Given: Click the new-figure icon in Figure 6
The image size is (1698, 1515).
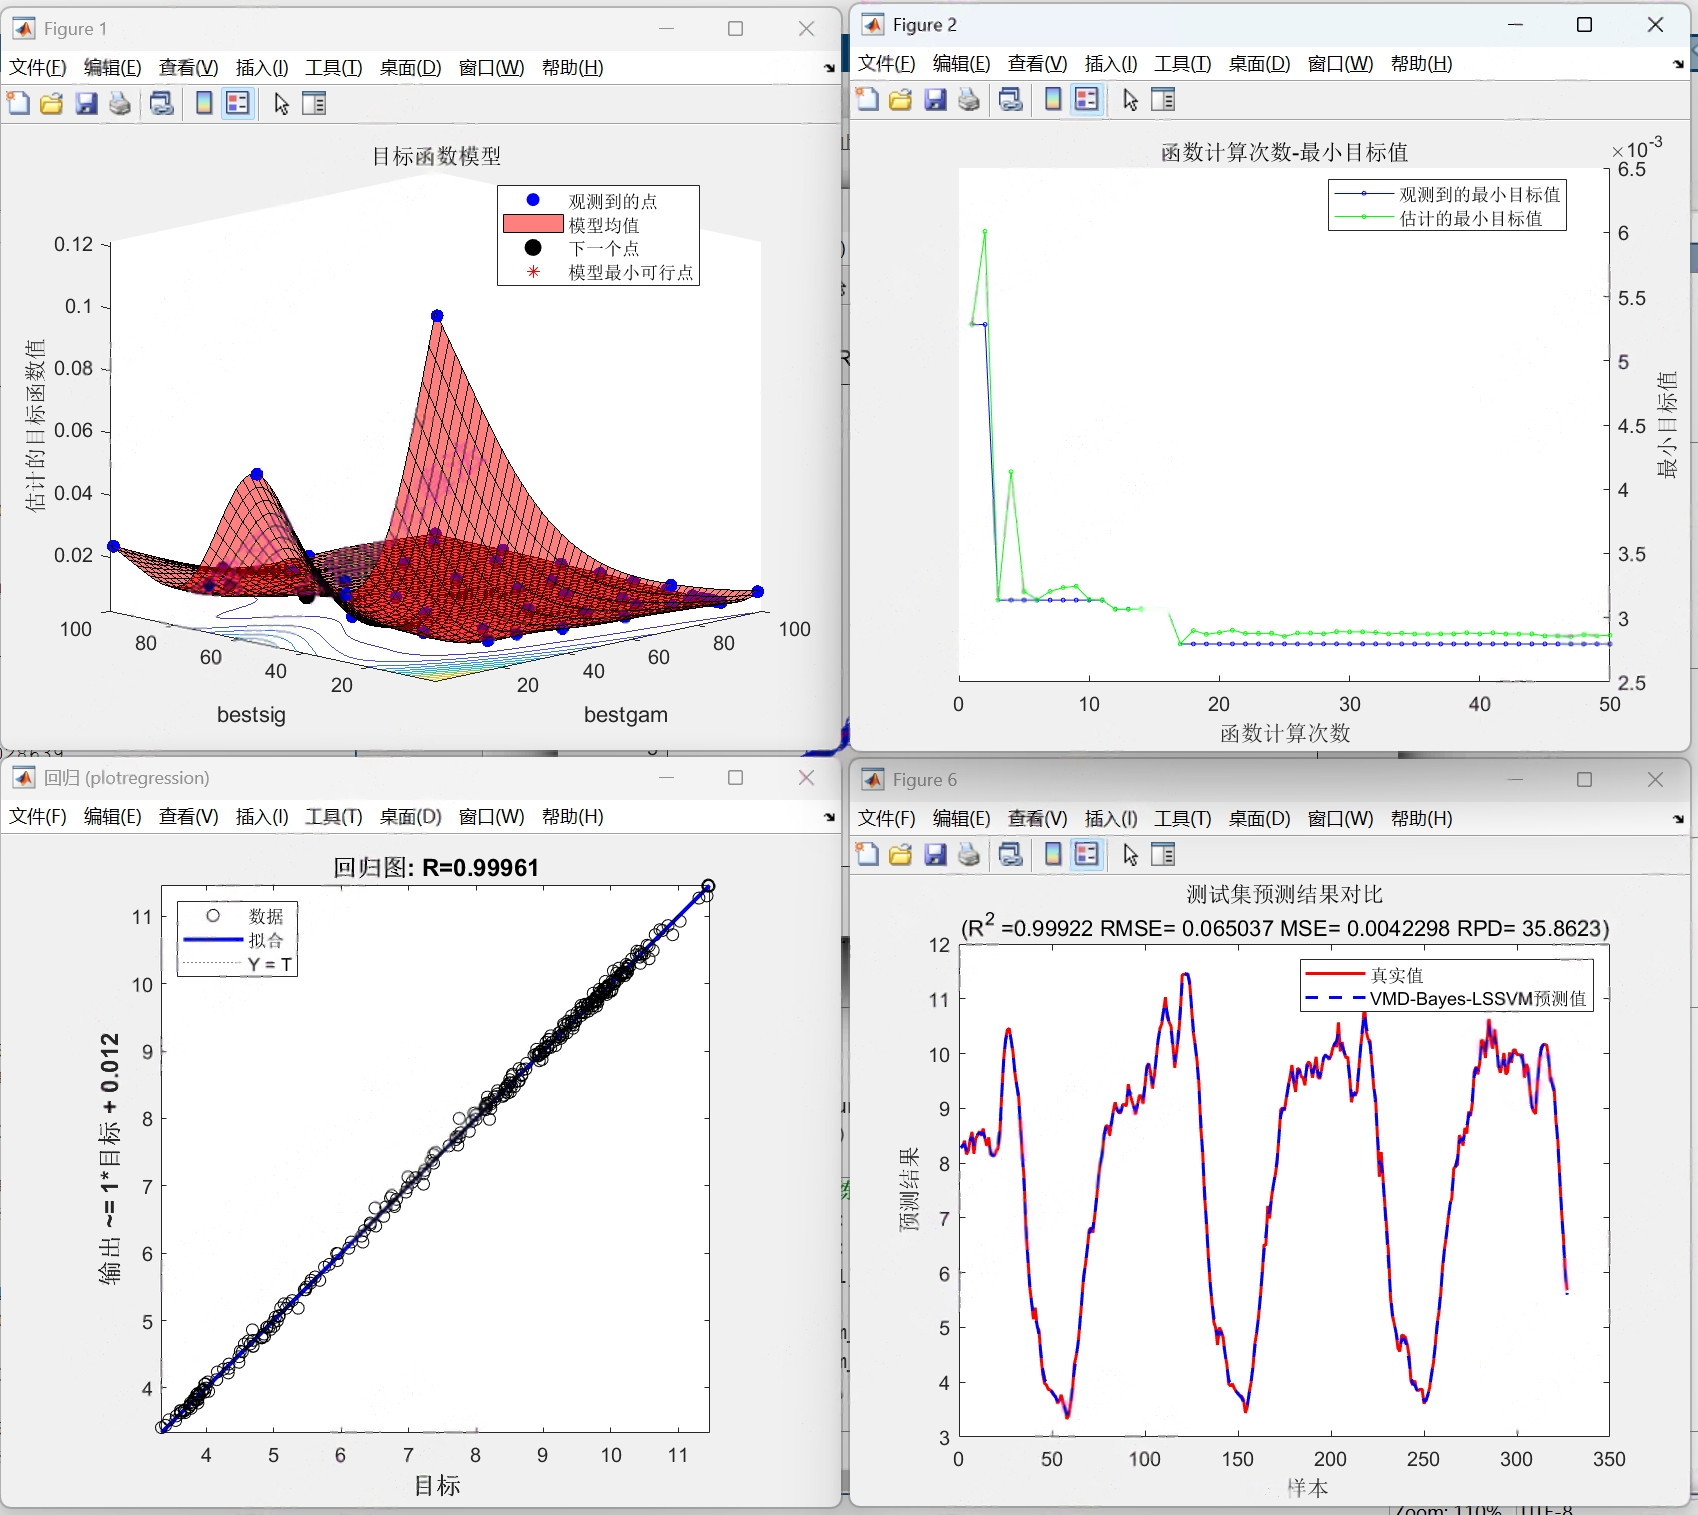Looking at the screenshot, I should point(866,855).
